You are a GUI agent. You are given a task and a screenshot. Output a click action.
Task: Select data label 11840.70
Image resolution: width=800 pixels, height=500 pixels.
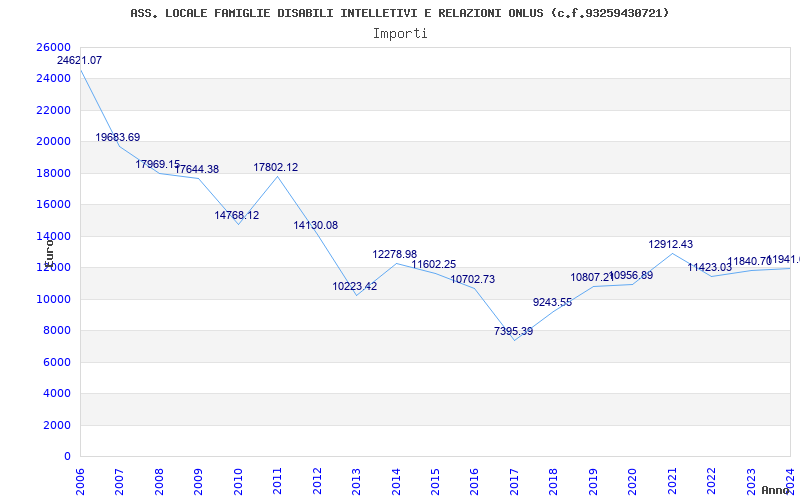tap(749, 262)
